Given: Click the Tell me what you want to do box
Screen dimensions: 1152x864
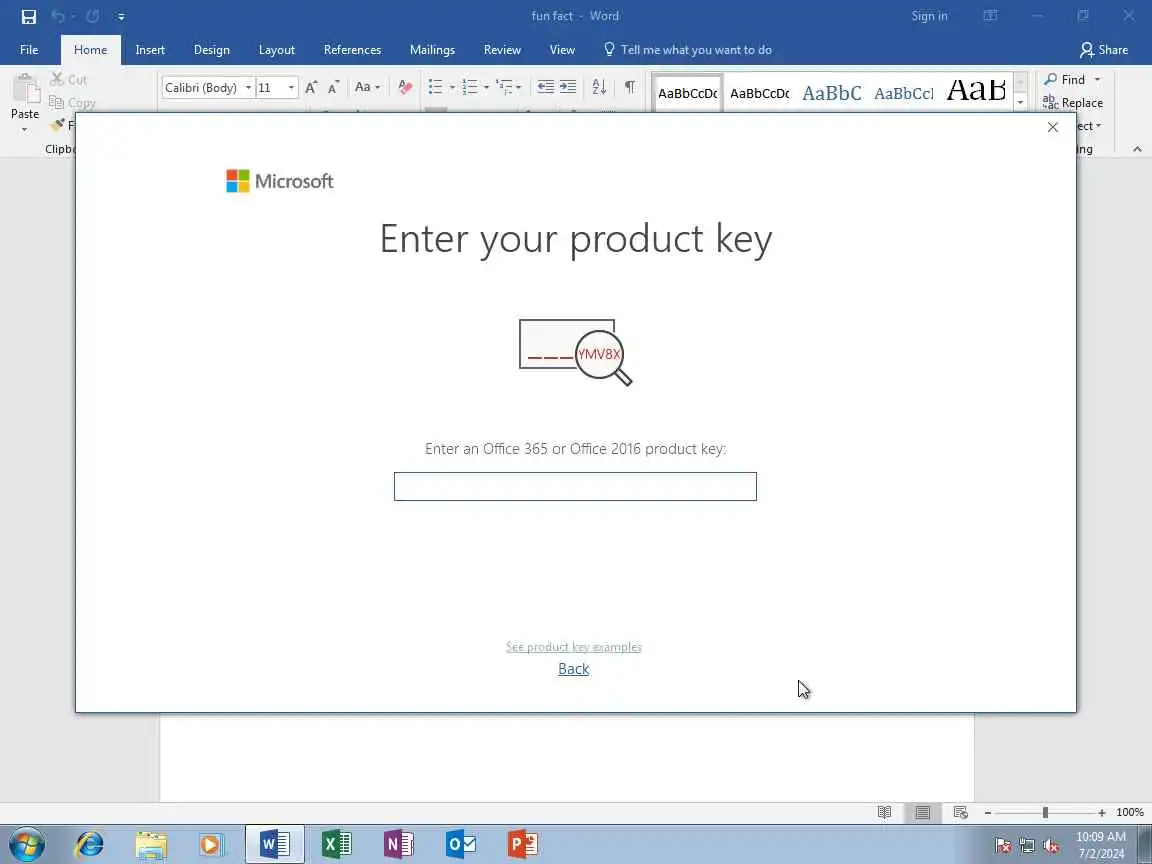Looking at the screenshot, I should [688, 50].
